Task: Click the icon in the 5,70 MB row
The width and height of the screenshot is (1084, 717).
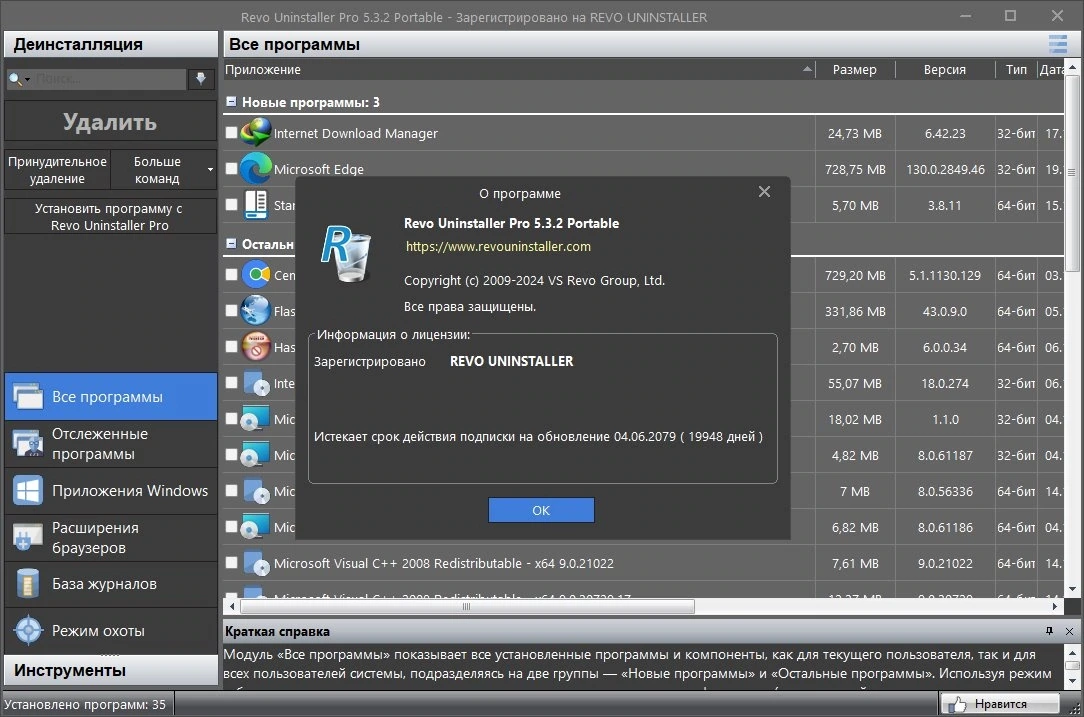Action: tap(255, 205)
